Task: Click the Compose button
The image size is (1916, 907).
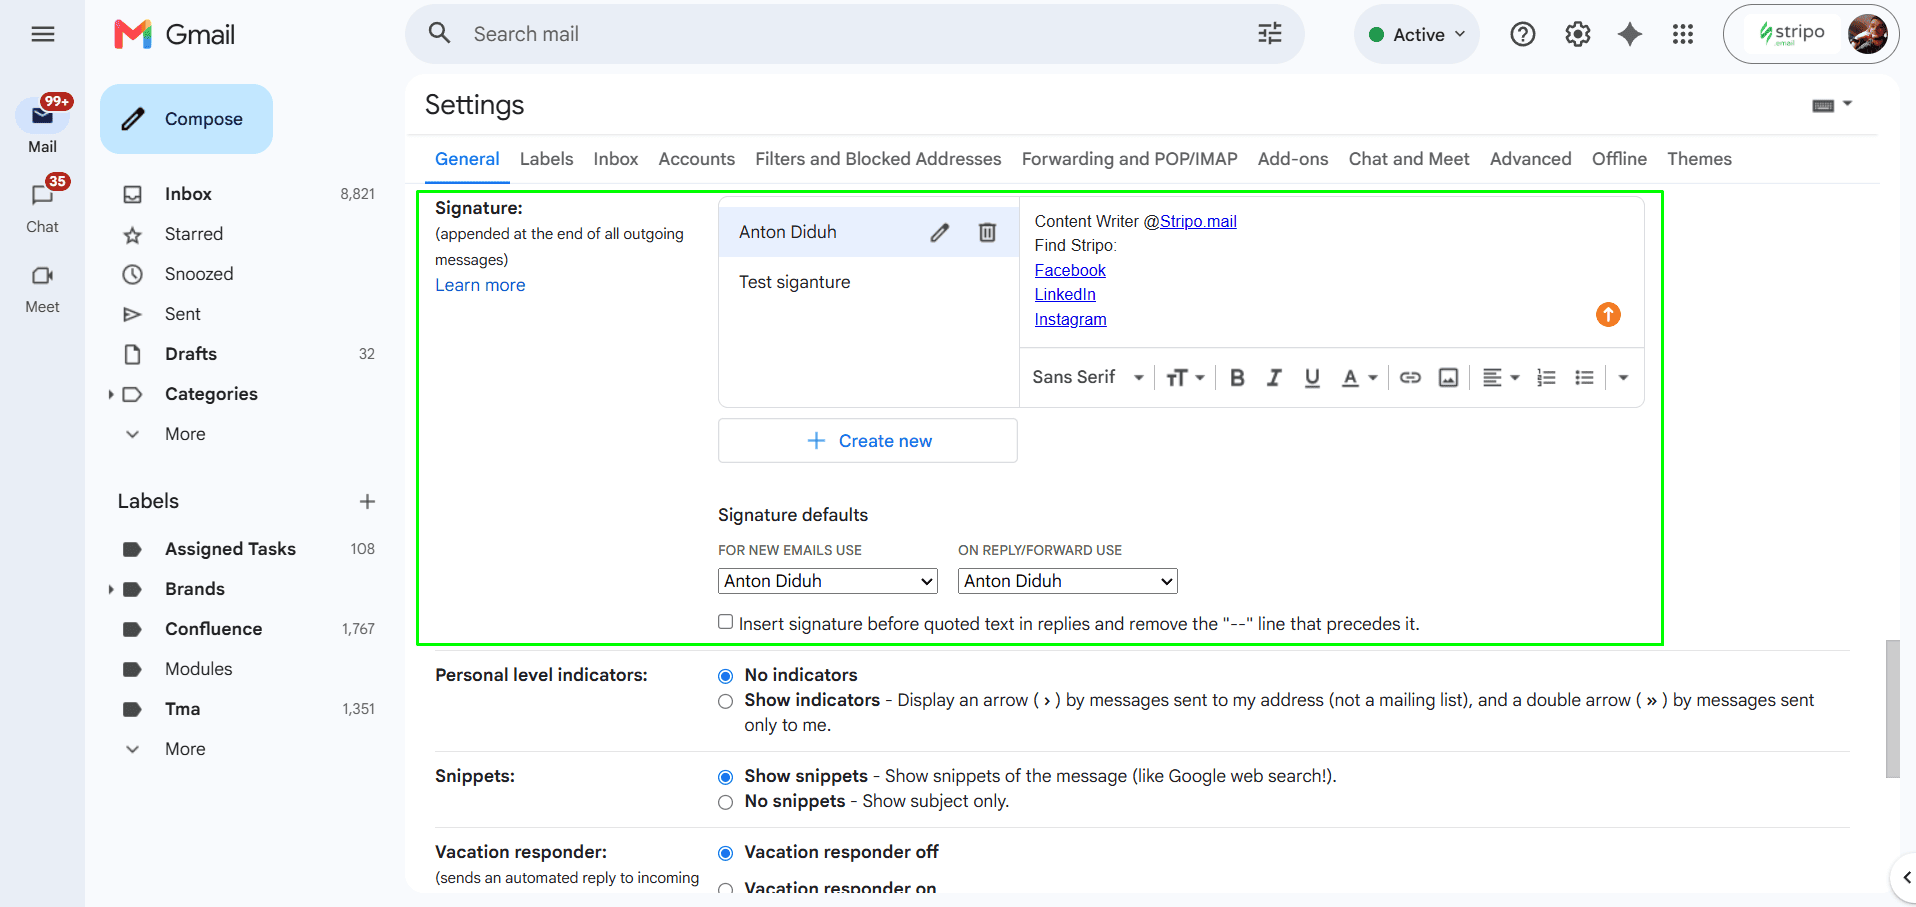Action: pyautogui.click(x=186, y=119)
